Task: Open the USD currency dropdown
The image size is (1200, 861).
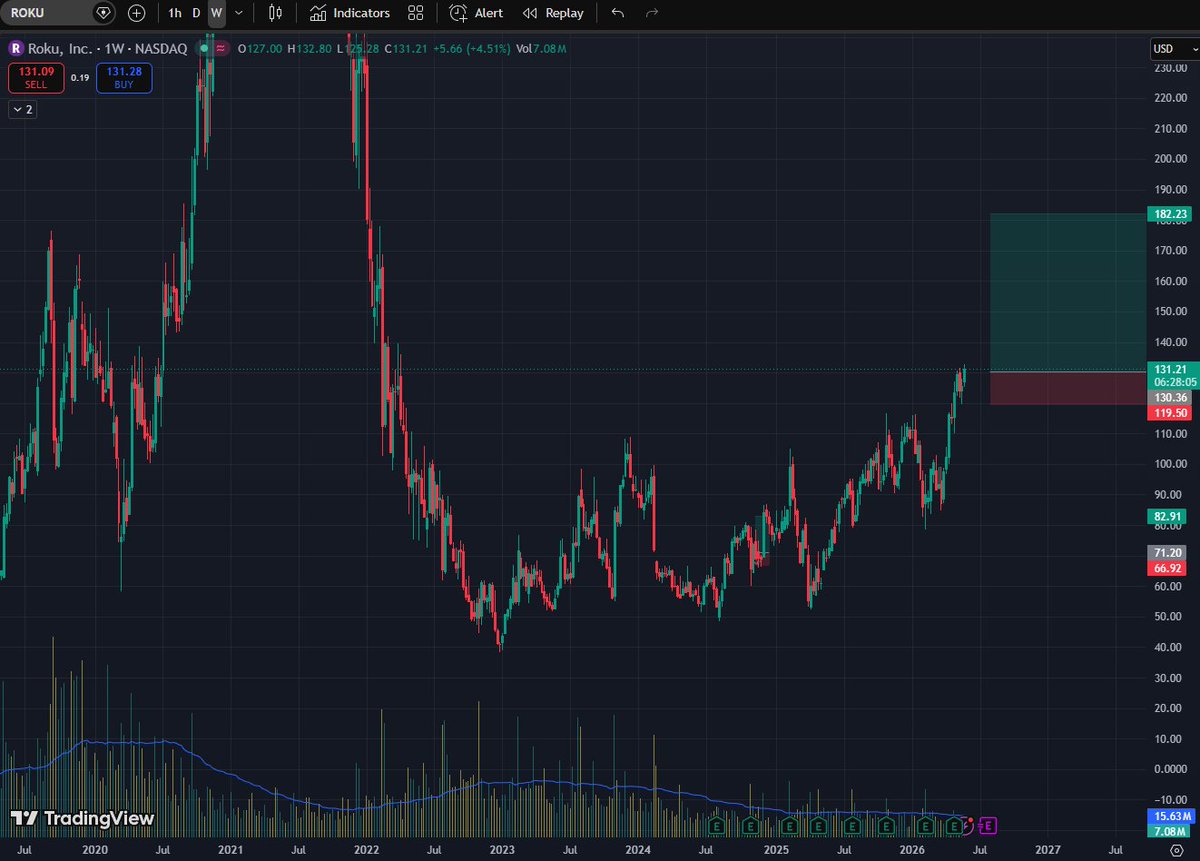Action: (1175, 48)
